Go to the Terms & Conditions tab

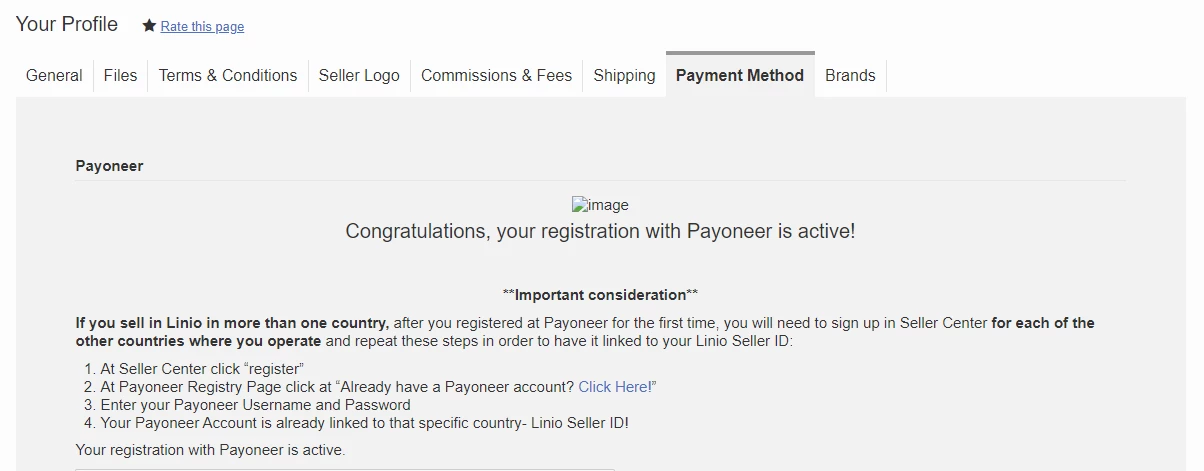(x=228, y=75)
